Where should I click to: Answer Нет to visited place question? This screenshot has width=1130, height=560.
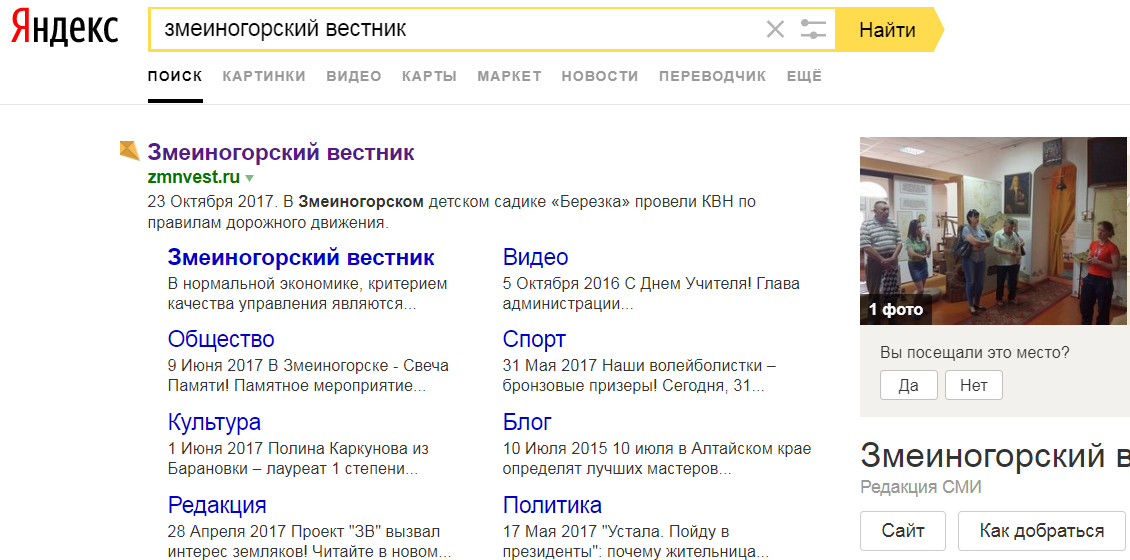[973, 385]
